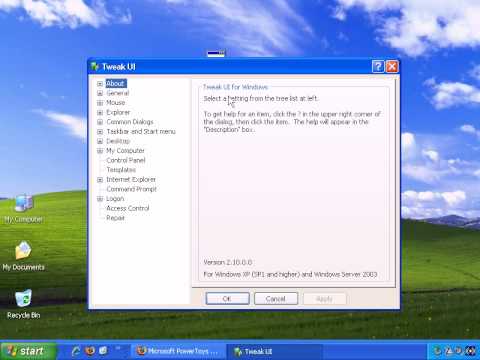This screenshot has width=480, height=360.
Task: Expand the My Computer tree node
Action: pos(100,151)
